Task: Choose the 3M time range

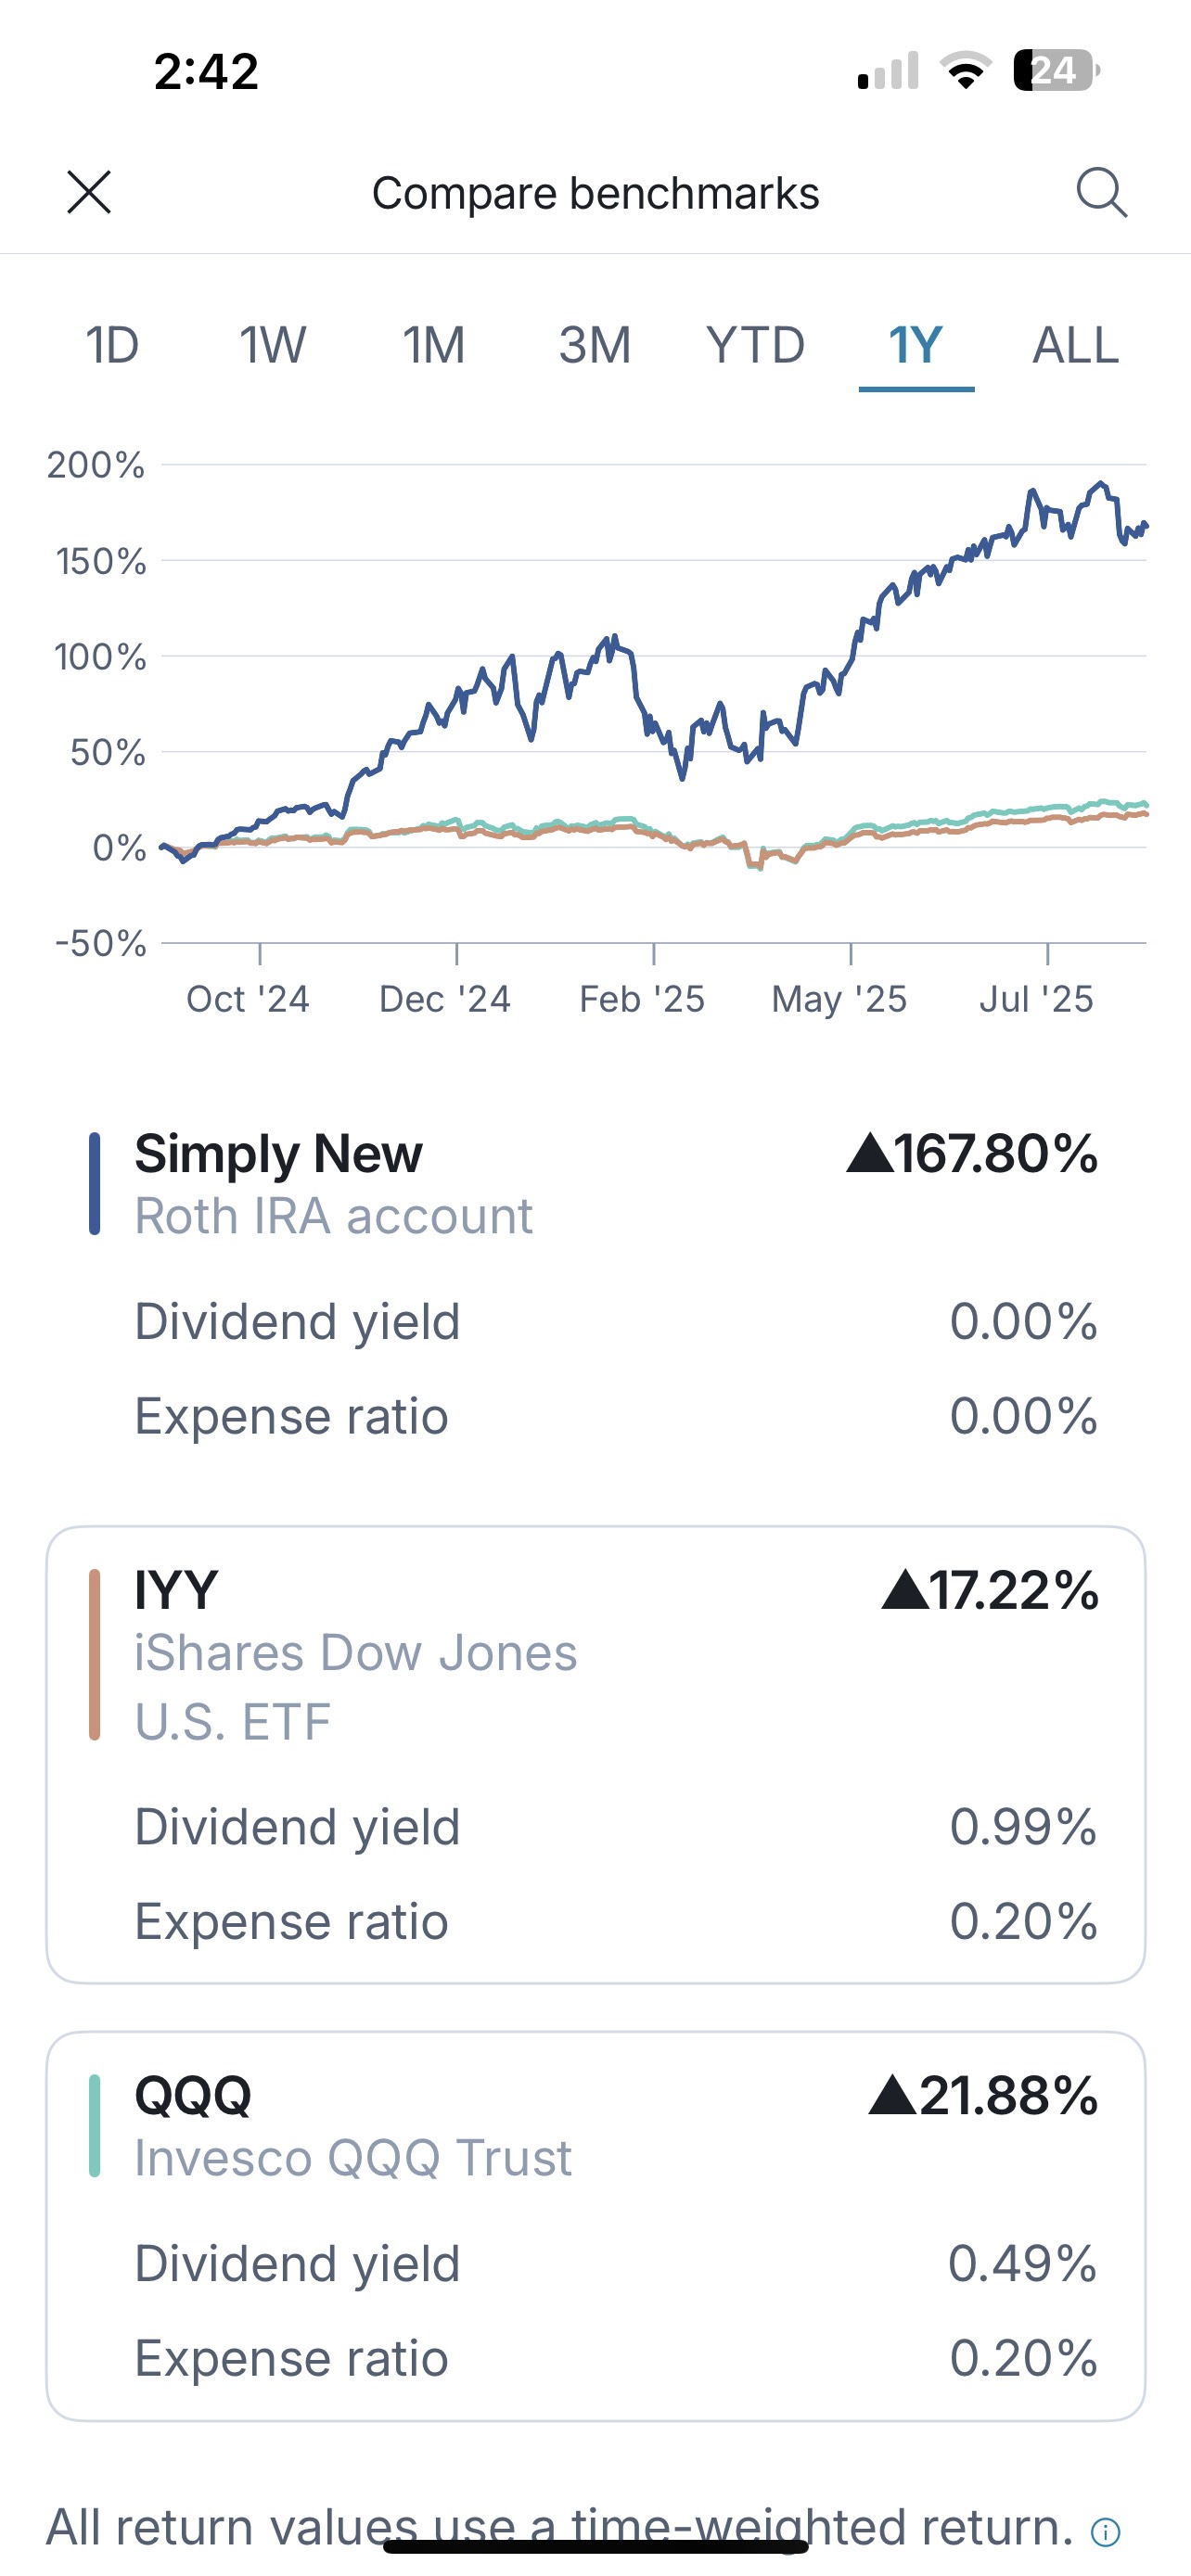Action: [x=594, y=346]
